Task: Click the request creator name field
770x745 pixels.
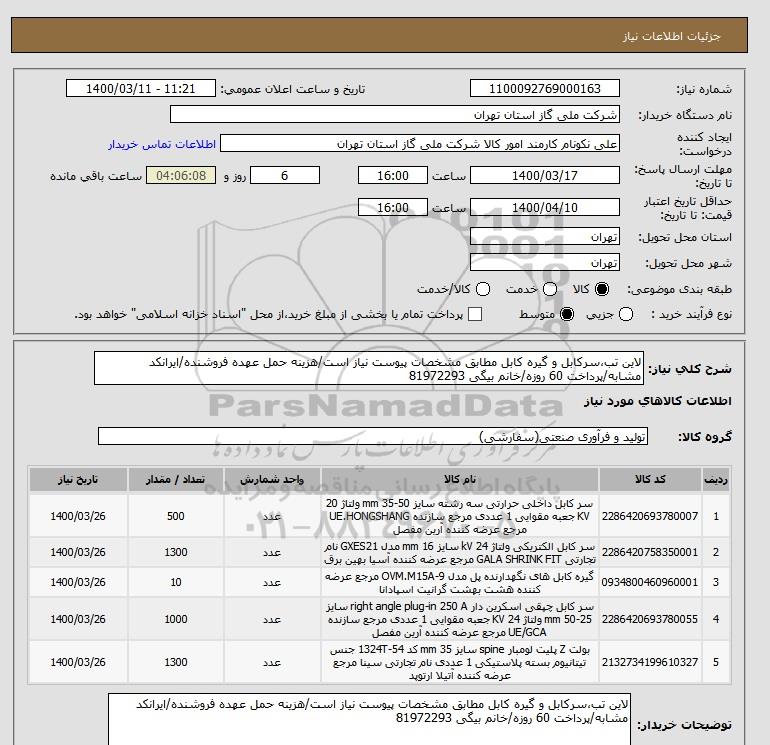Action: 420,144
